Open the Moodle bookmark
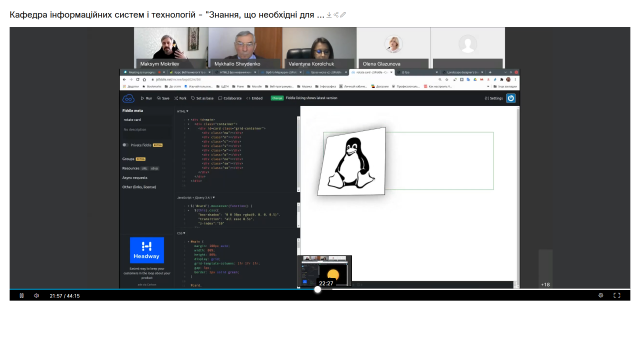This screenshot has width=640, height=360. [255, 87]
